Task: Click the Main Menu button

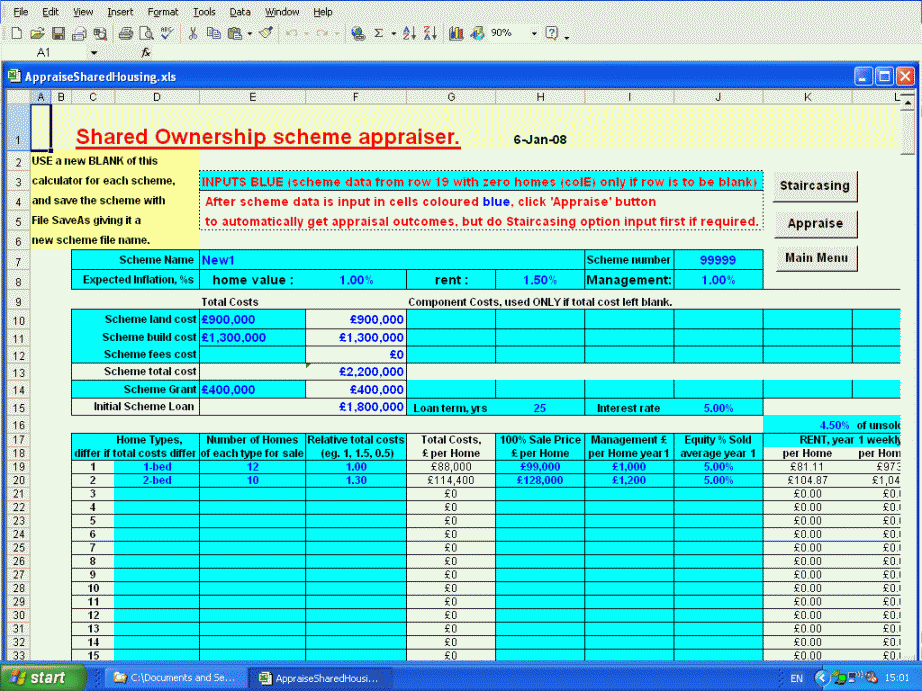Action: [x=816, y=258]
